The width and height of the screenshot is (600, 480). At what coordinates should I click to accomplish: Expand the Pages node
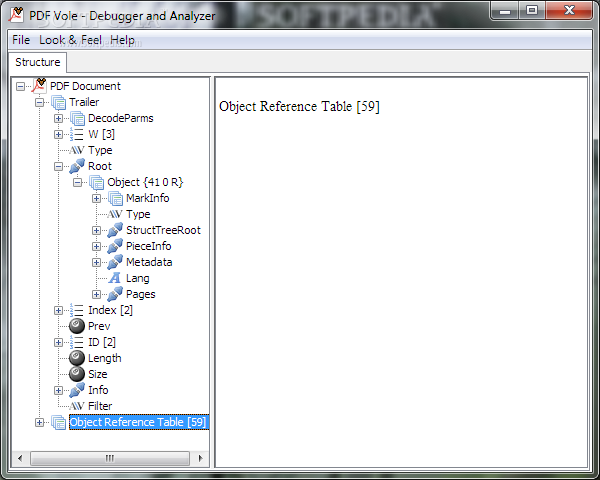pyautogui.click(x=96, y=294)
